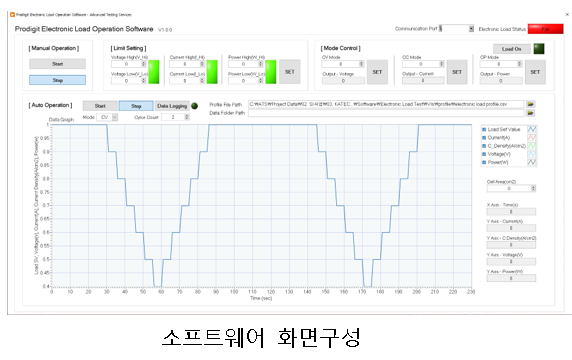The width and height of the screenshot is (572, 360).
Task: Click the Voltage High stepper arrows
Action: click(143, 64)
